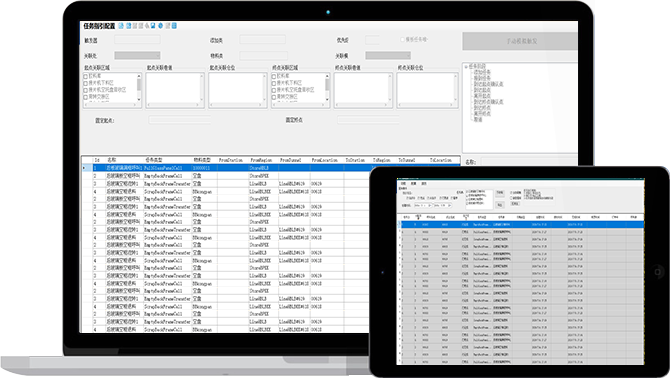Click the 固定起点 input field
Image resolution: width=670 pixels, height=378 pixels.
(x=179, y=120)
